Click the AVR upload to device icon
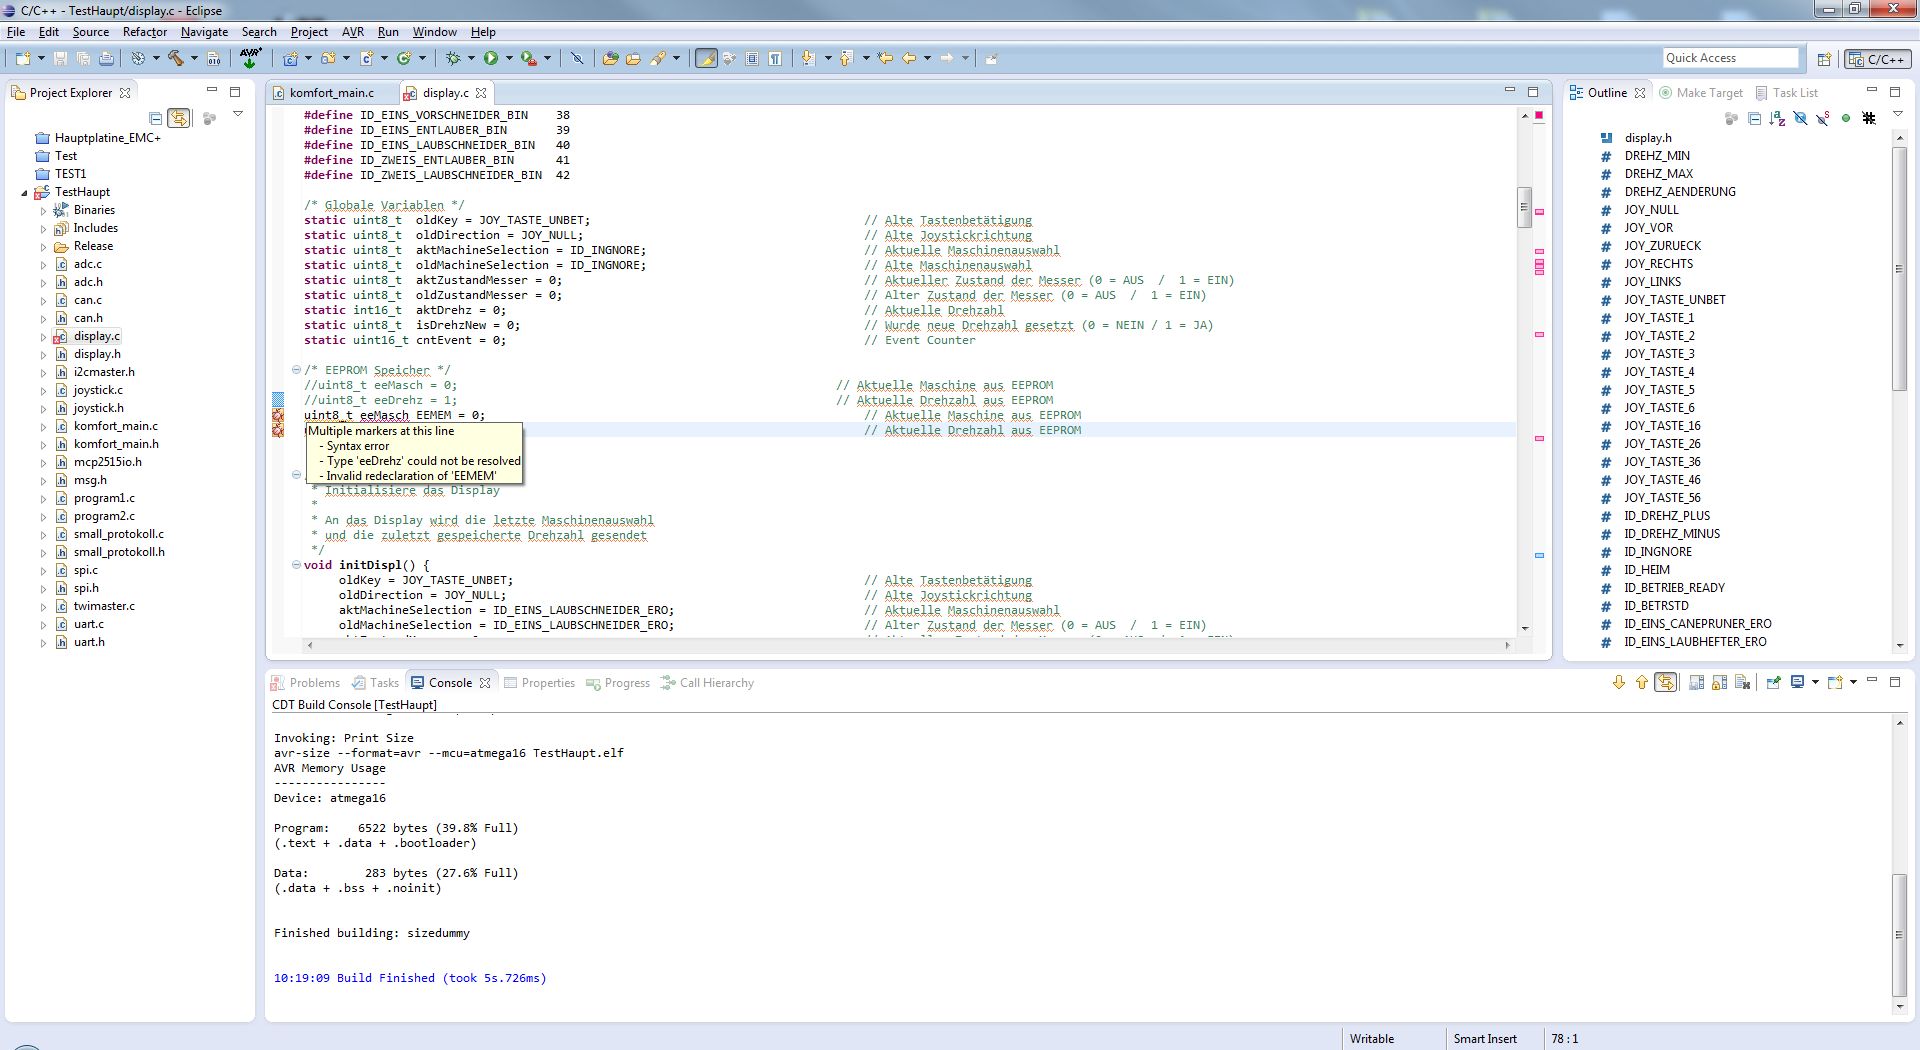The height and width of the screenshot is (1050, 1920). (251, 58)
